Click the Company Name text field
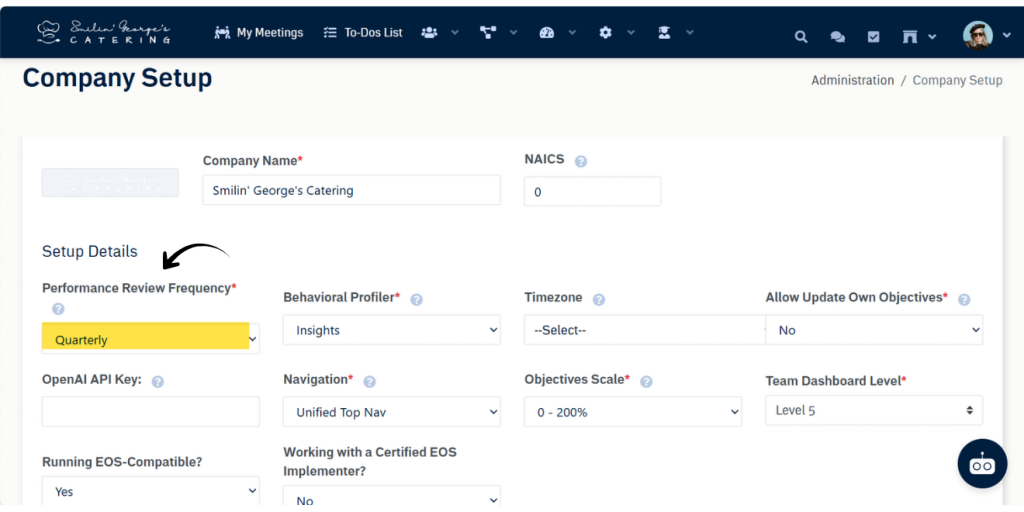 tap(351, 190)
